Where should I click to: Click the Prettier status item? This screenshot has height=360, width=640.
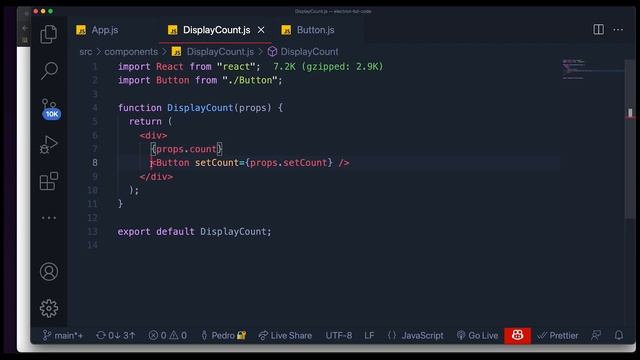coord(558,336)
